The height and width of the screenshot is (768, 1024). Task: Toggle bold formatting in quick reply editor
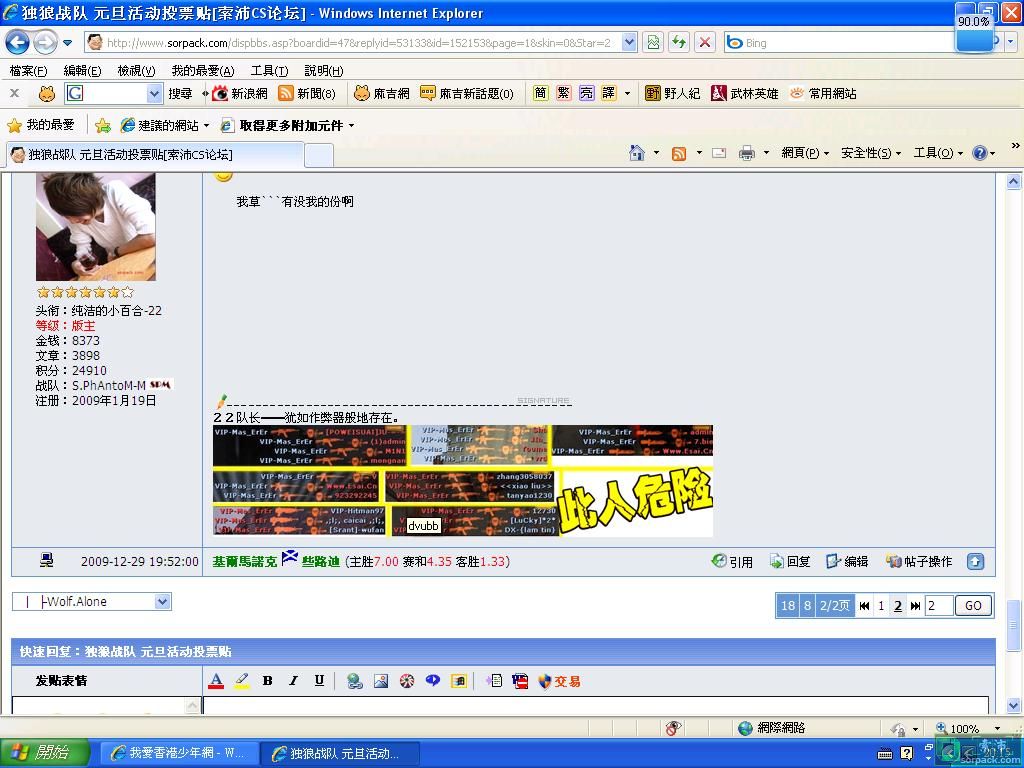267,681
